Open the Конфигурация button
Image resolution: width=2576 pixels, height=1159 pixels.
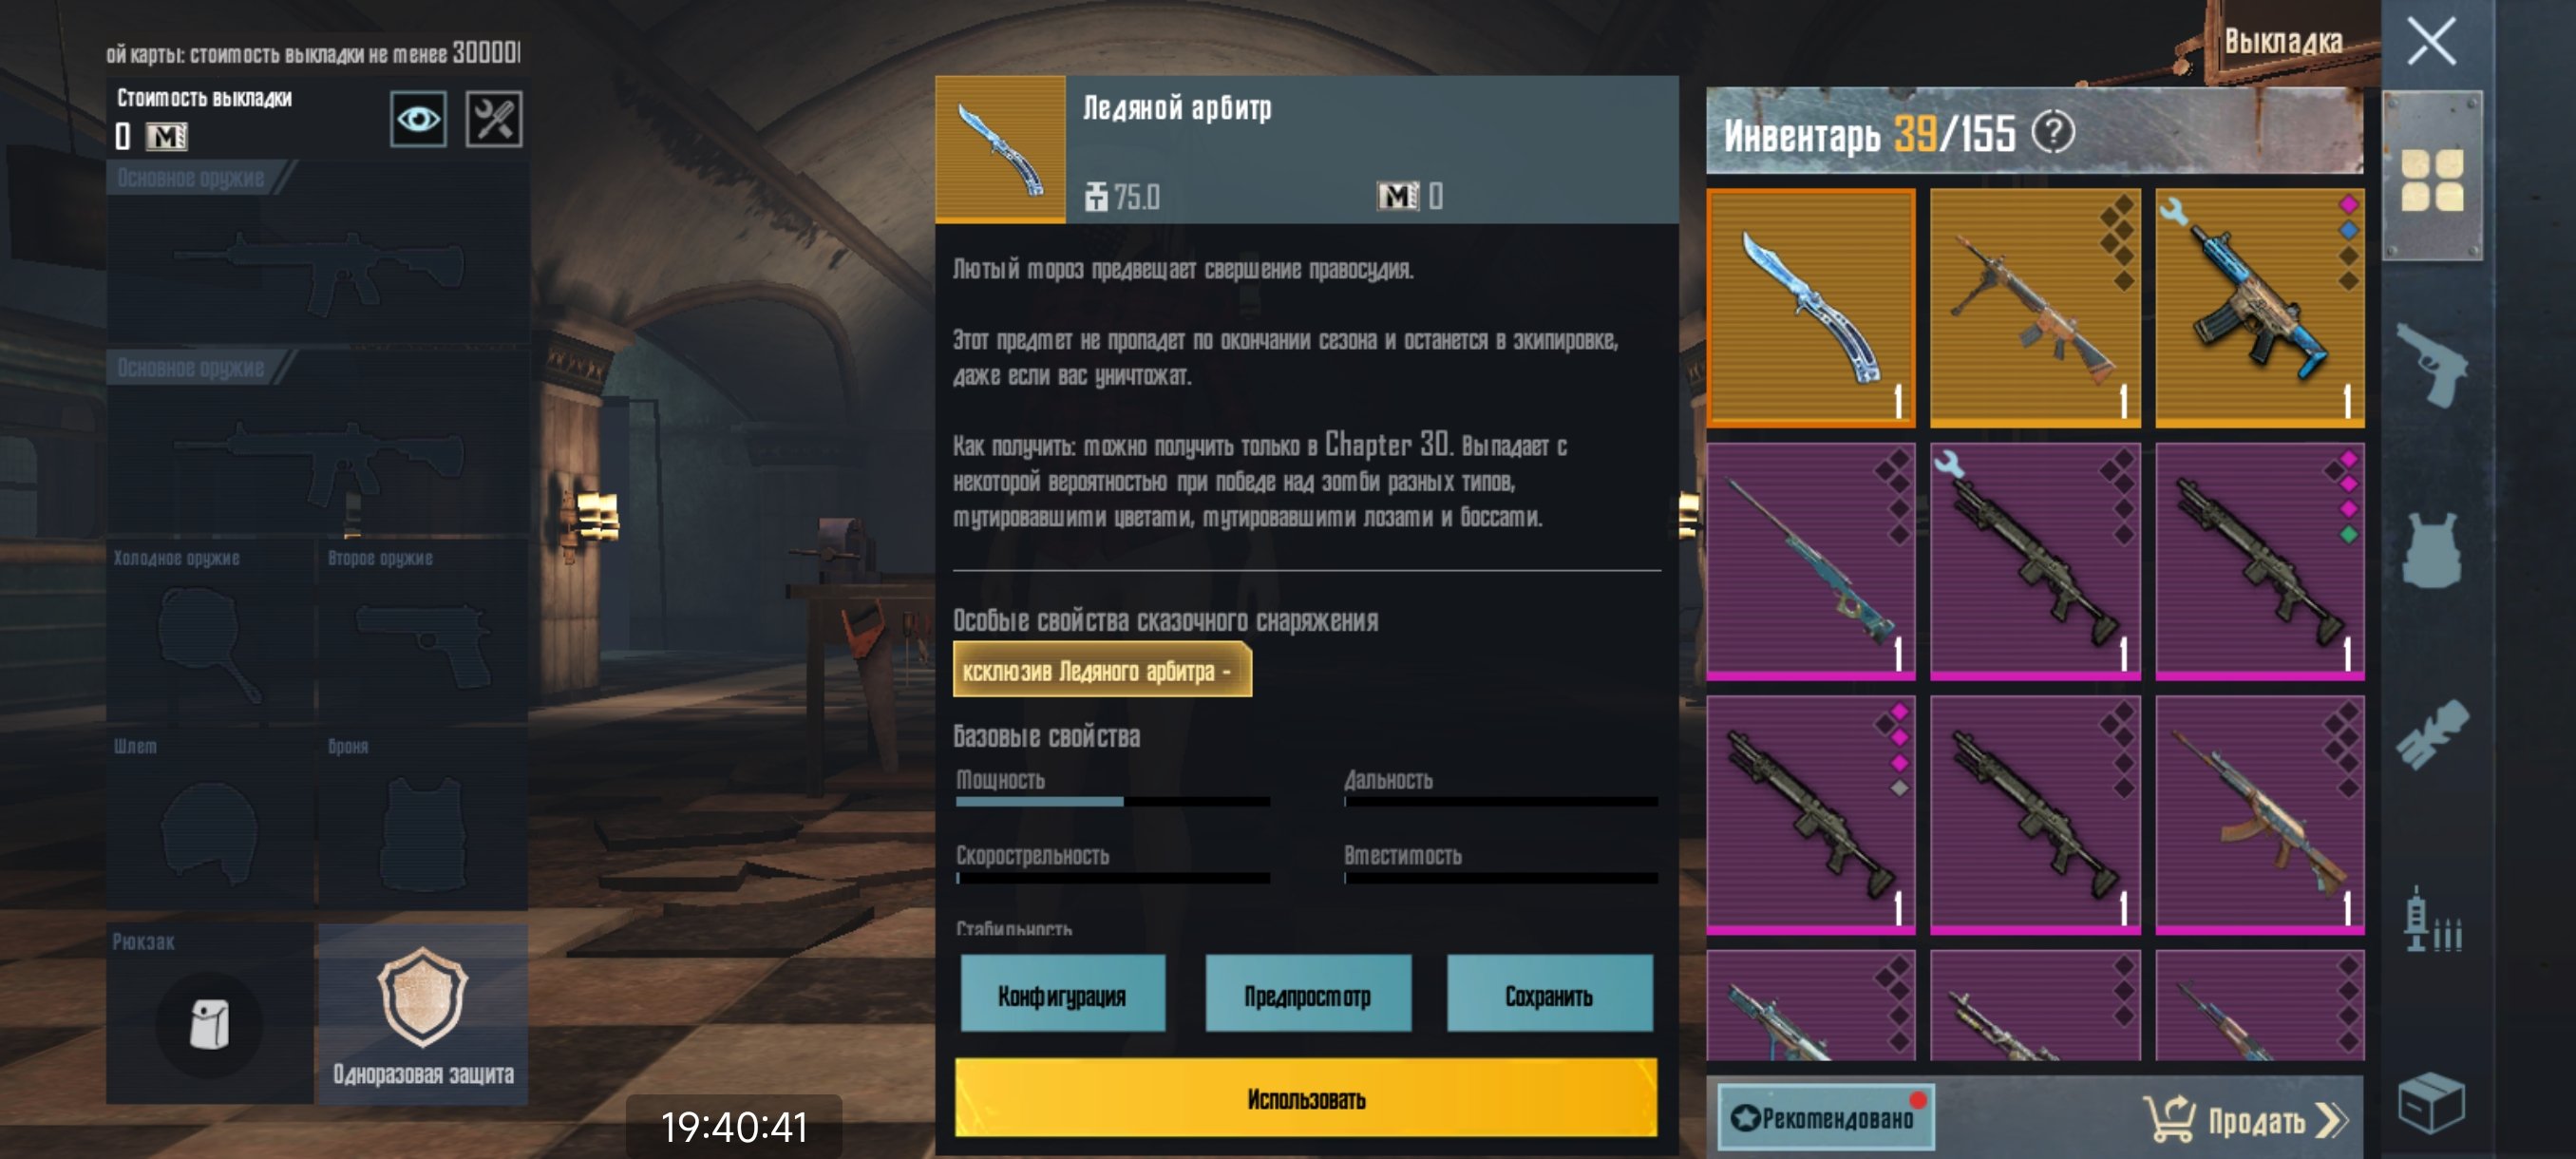click(x=1062, y=995)
